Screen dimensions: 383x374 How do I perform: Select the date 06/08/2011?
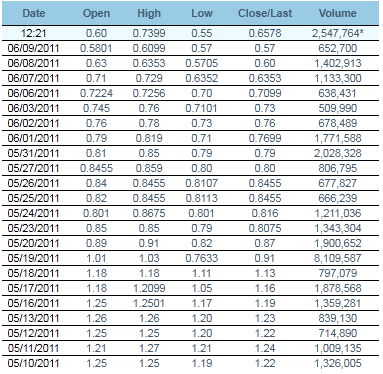pos(33,63)
